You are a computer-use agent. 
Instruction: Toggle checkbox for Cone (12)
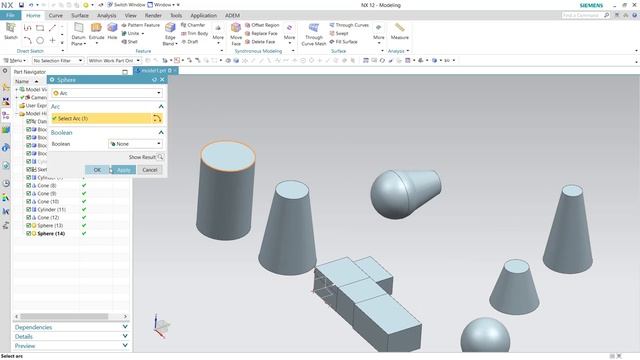pos(29,218)
